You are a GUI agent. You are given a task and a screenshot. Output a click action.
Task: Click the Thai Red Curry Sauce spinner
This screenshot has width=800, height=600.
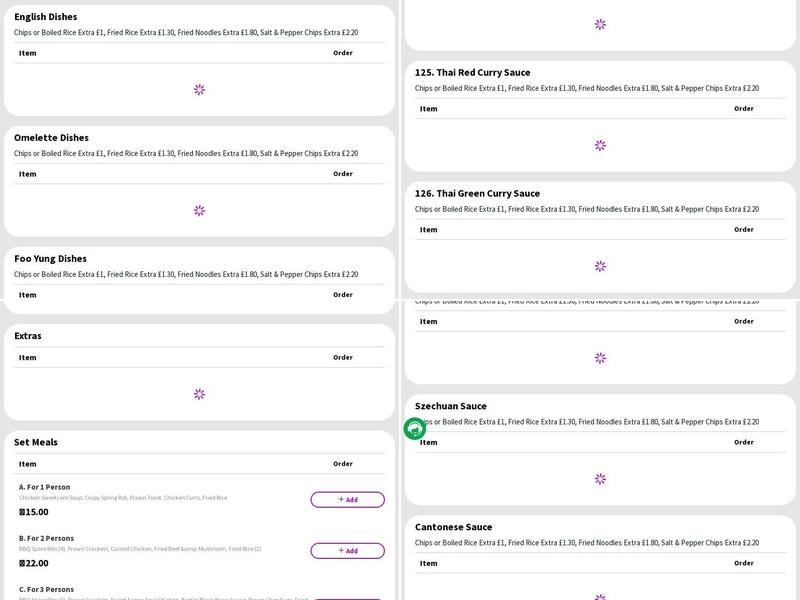(600, 145)
